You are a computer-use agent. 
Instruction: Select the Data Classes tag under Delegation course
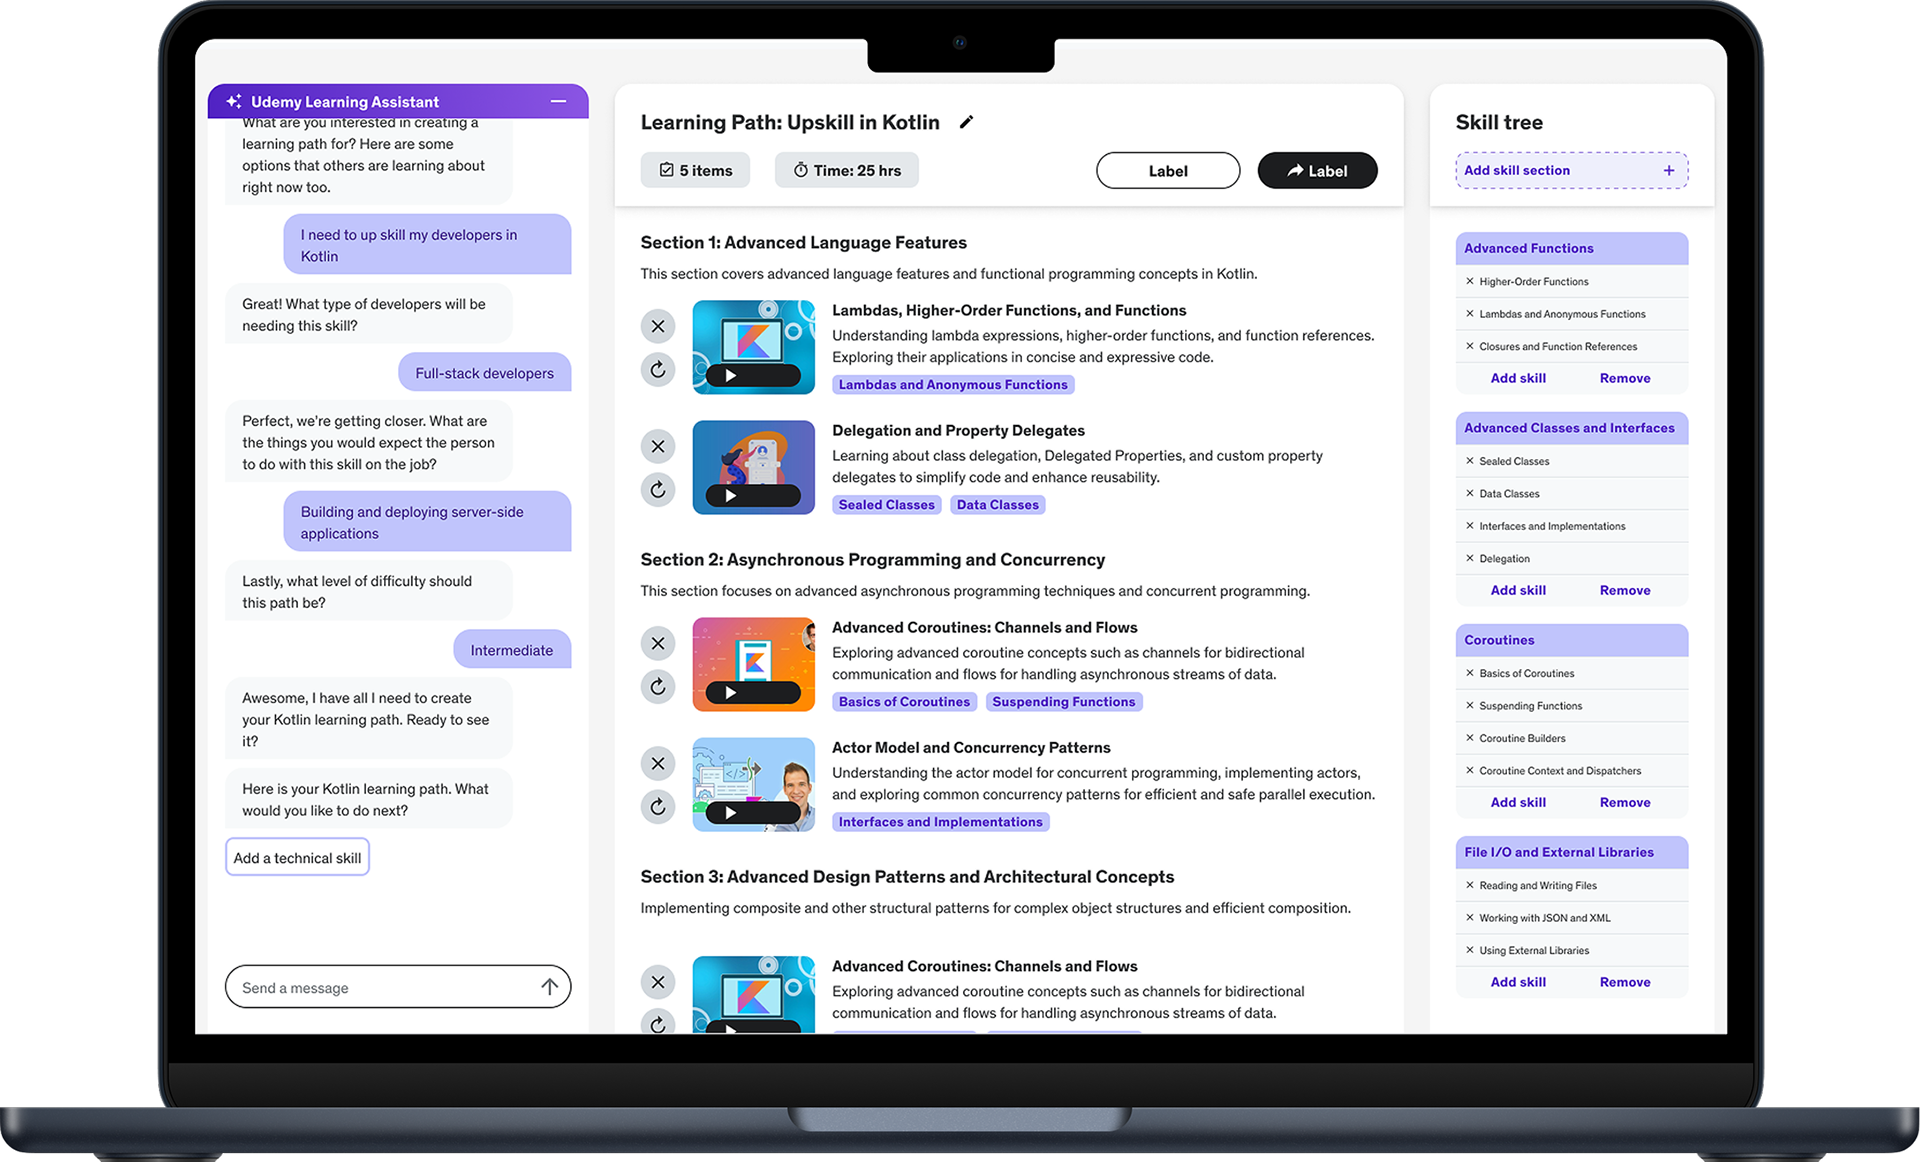(x=997, y=504)
